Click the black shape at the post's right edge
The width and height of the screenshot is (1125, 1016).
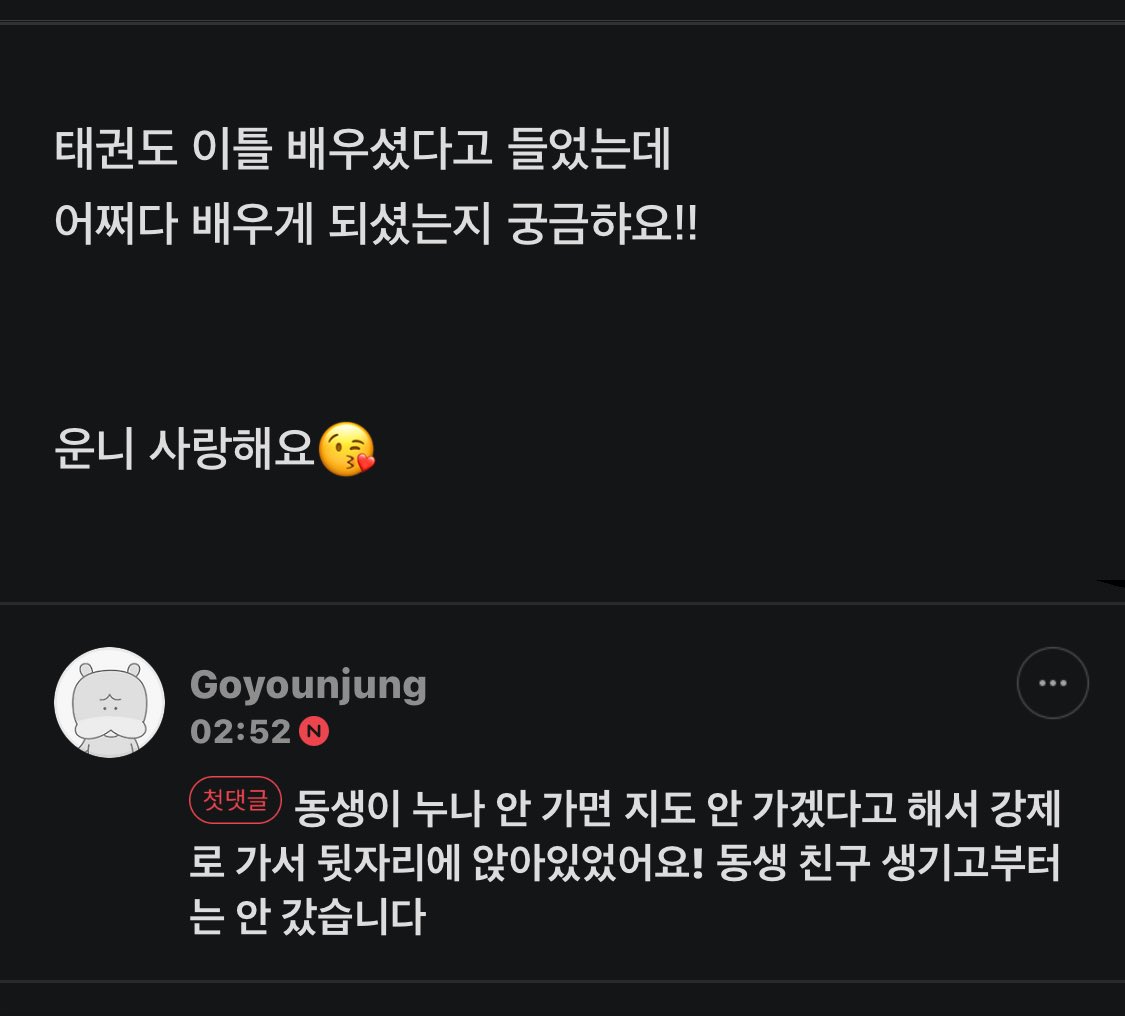(1111, 583)
